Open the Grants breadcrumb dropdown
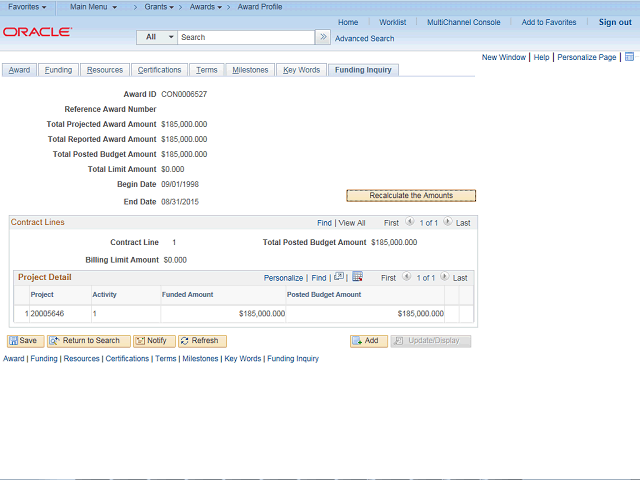 tap(159, 7)
